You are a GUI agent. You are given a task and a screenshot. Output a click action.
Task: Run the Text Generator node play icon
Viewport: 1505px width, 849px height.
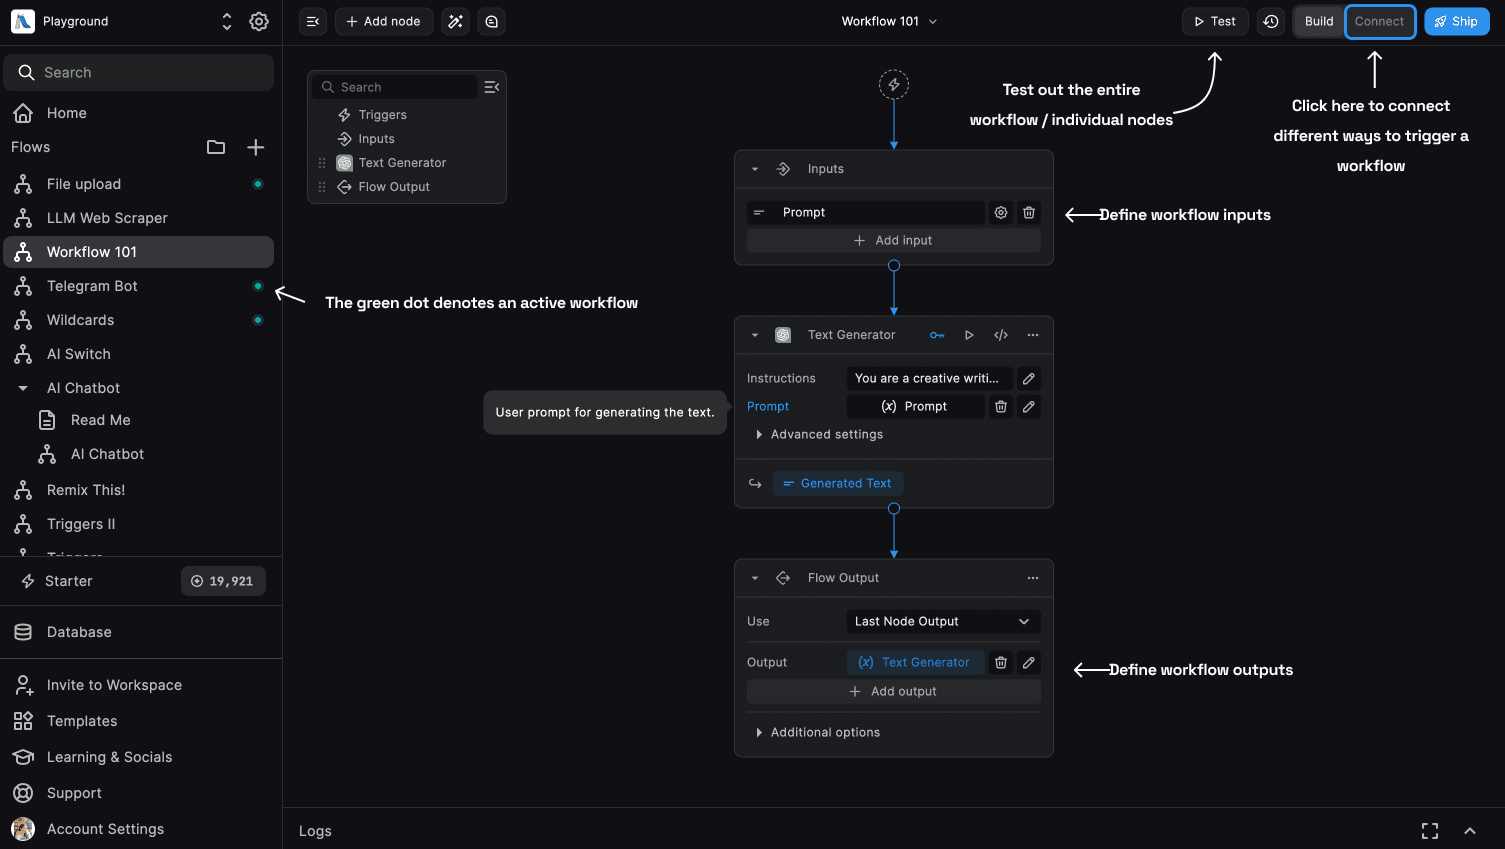pyautogui.click(x=969, y=335)
